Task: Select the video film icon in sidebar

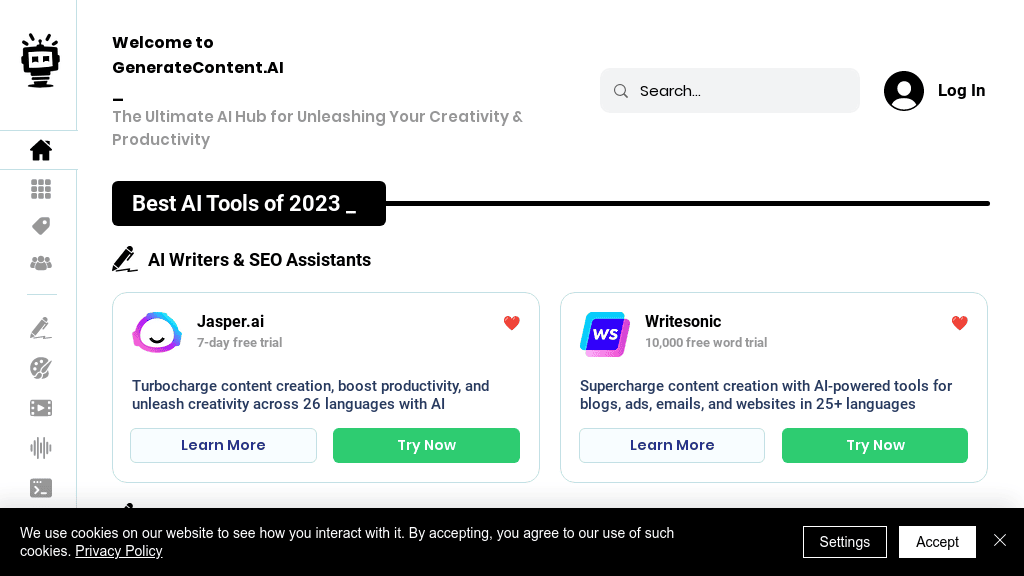Action: pos(41,408)
